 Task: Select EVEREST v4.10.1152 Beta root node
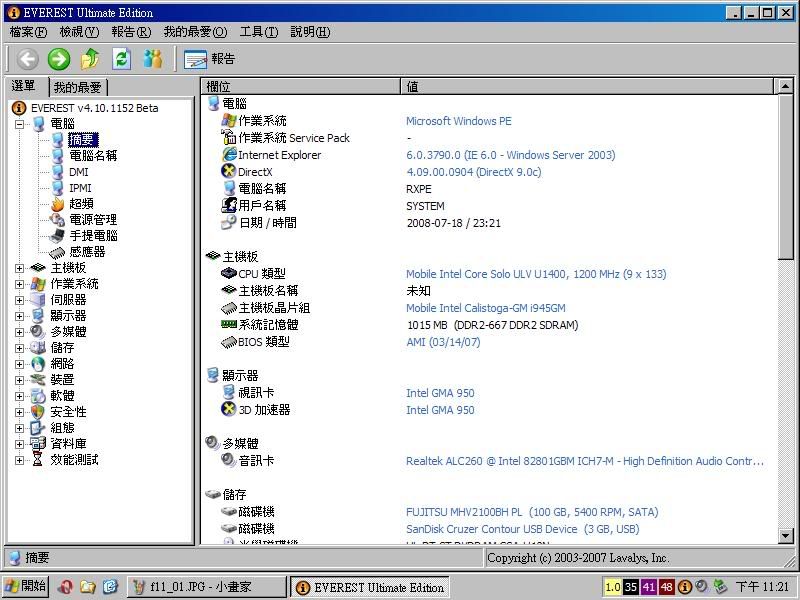click(94, 108)
